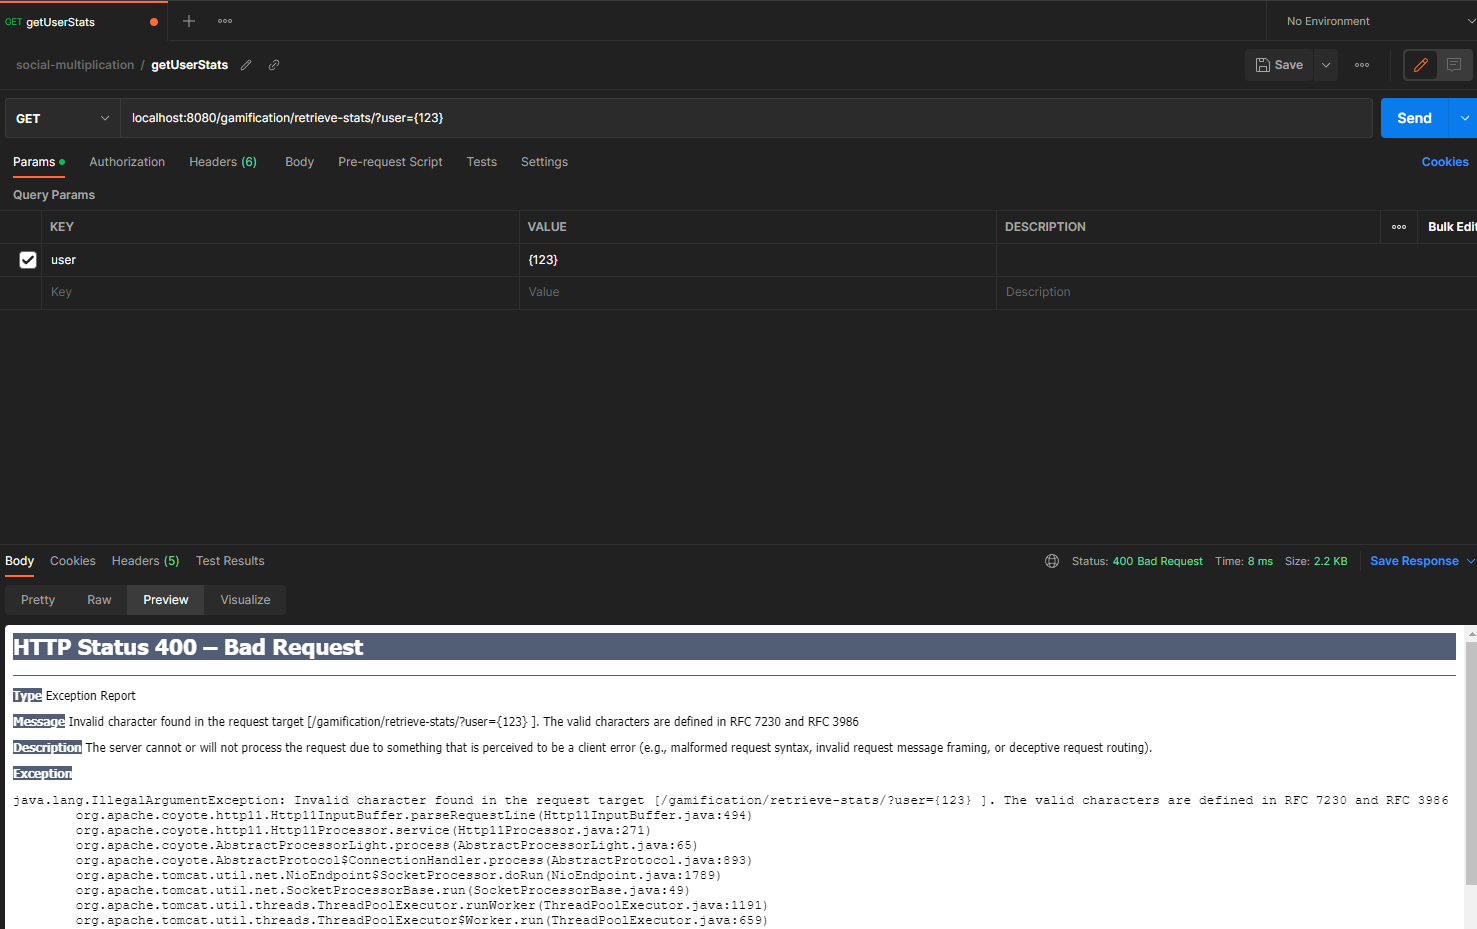
Task: Open the Settings tab
Action: click(x=544, y=162)
